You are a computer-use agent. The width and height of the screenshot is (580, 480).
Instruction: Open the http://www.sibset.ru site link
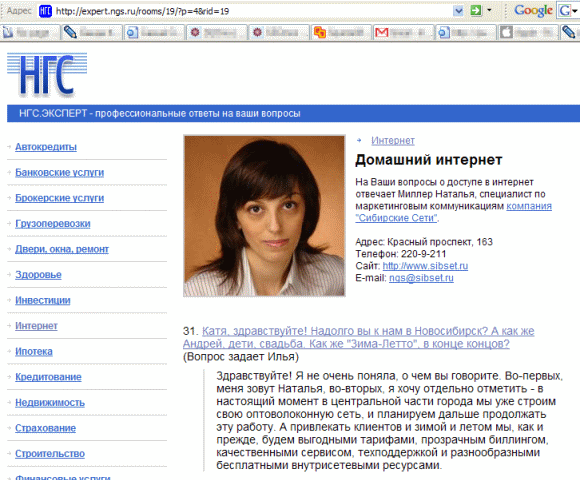(x=425, y=266)
